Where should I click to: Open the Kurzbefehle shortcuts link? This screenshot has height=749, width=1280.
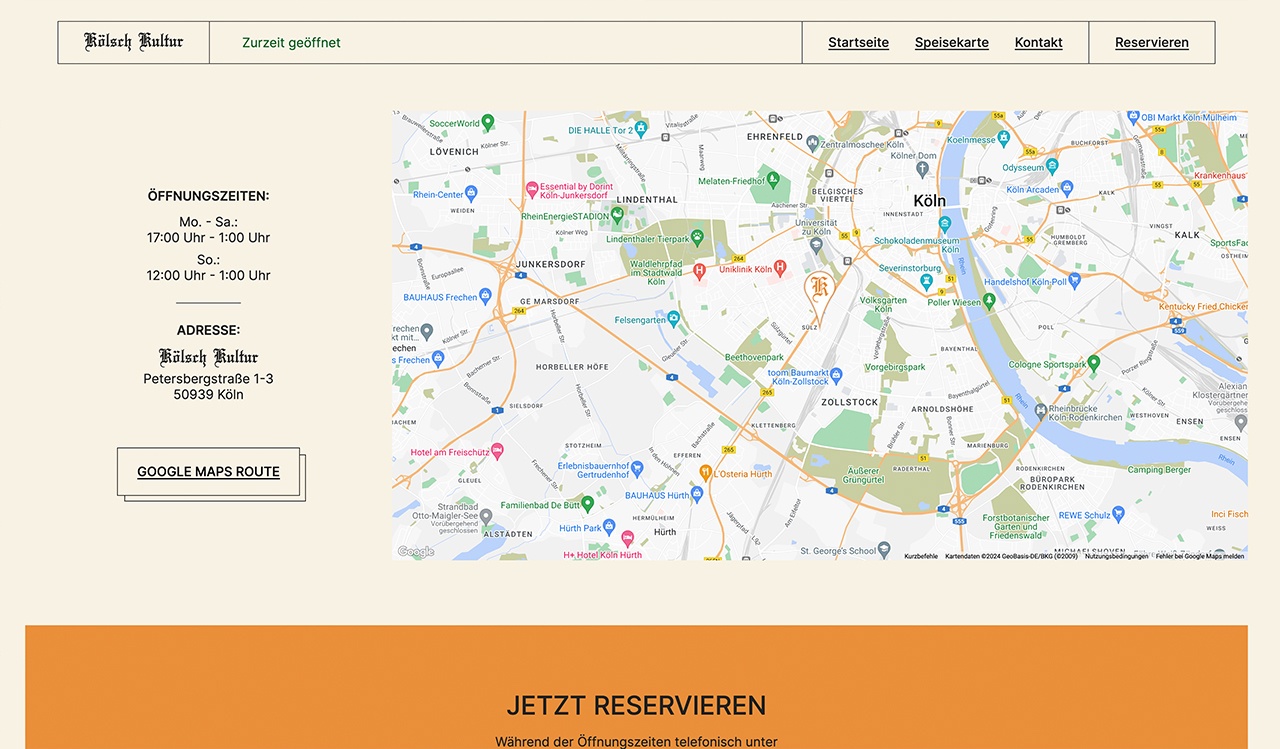(x=920, y=555)
